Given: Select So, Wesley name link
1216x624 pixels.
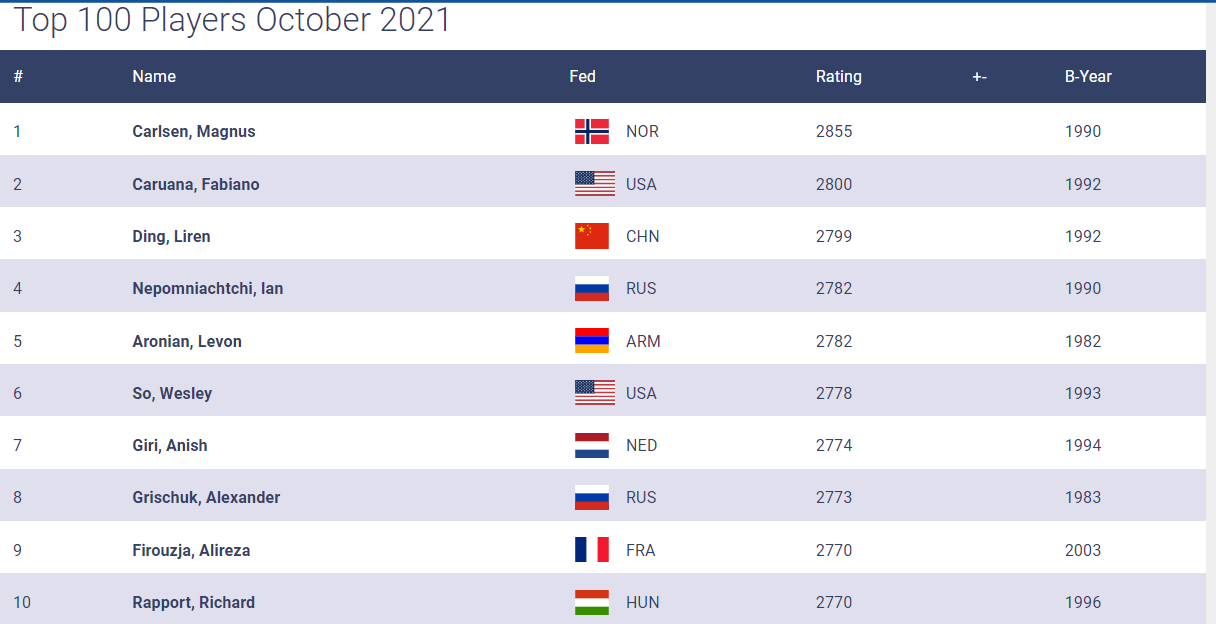Looking at the screenshot, I should coord(172,393).
